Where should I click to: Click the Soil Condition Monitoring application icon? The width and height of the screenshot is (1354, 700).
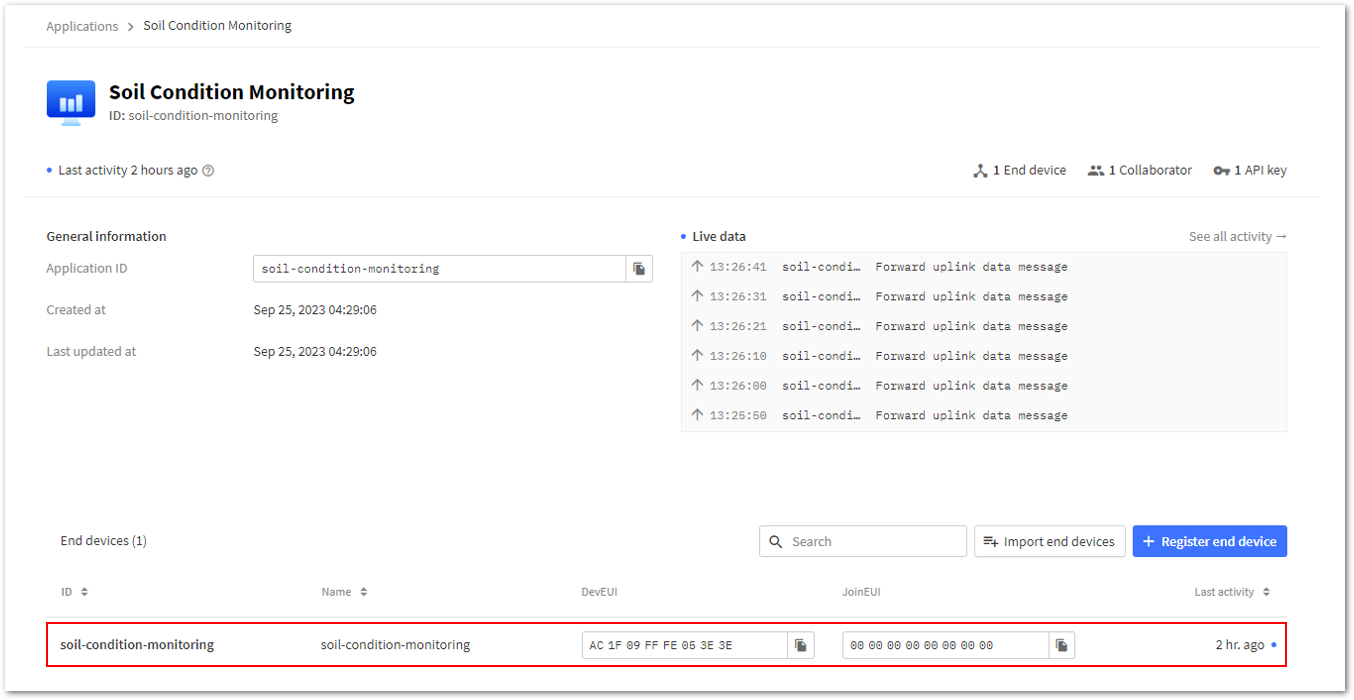(71, 102)
